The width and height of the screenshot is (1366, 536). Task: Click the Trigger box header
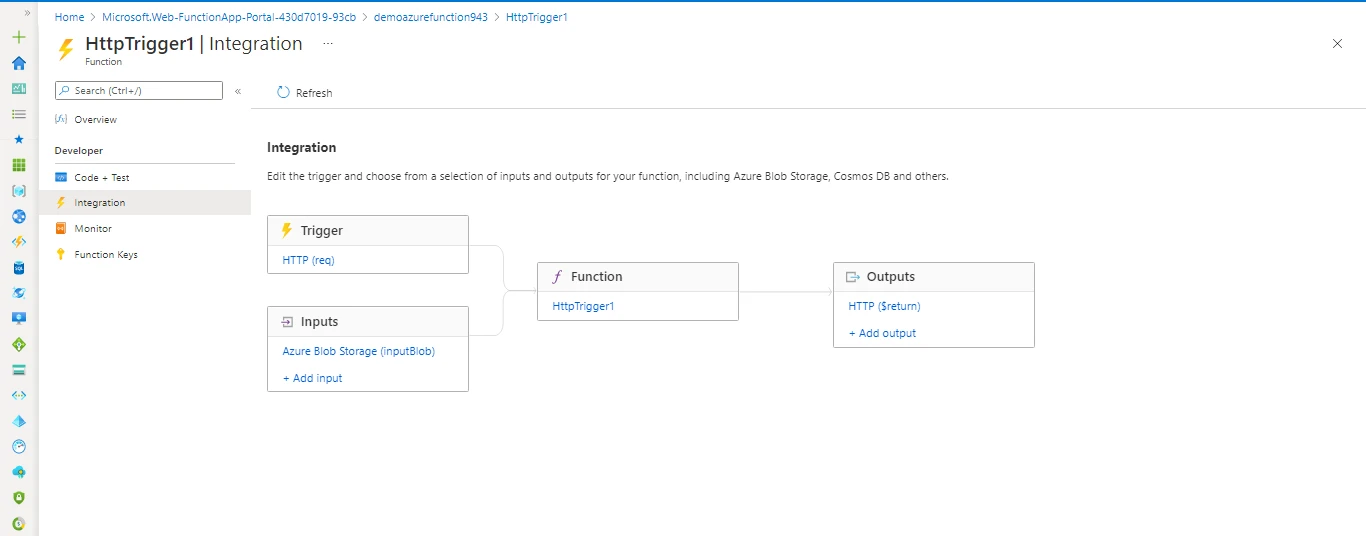pyautogui.click(x=368, y=230)
